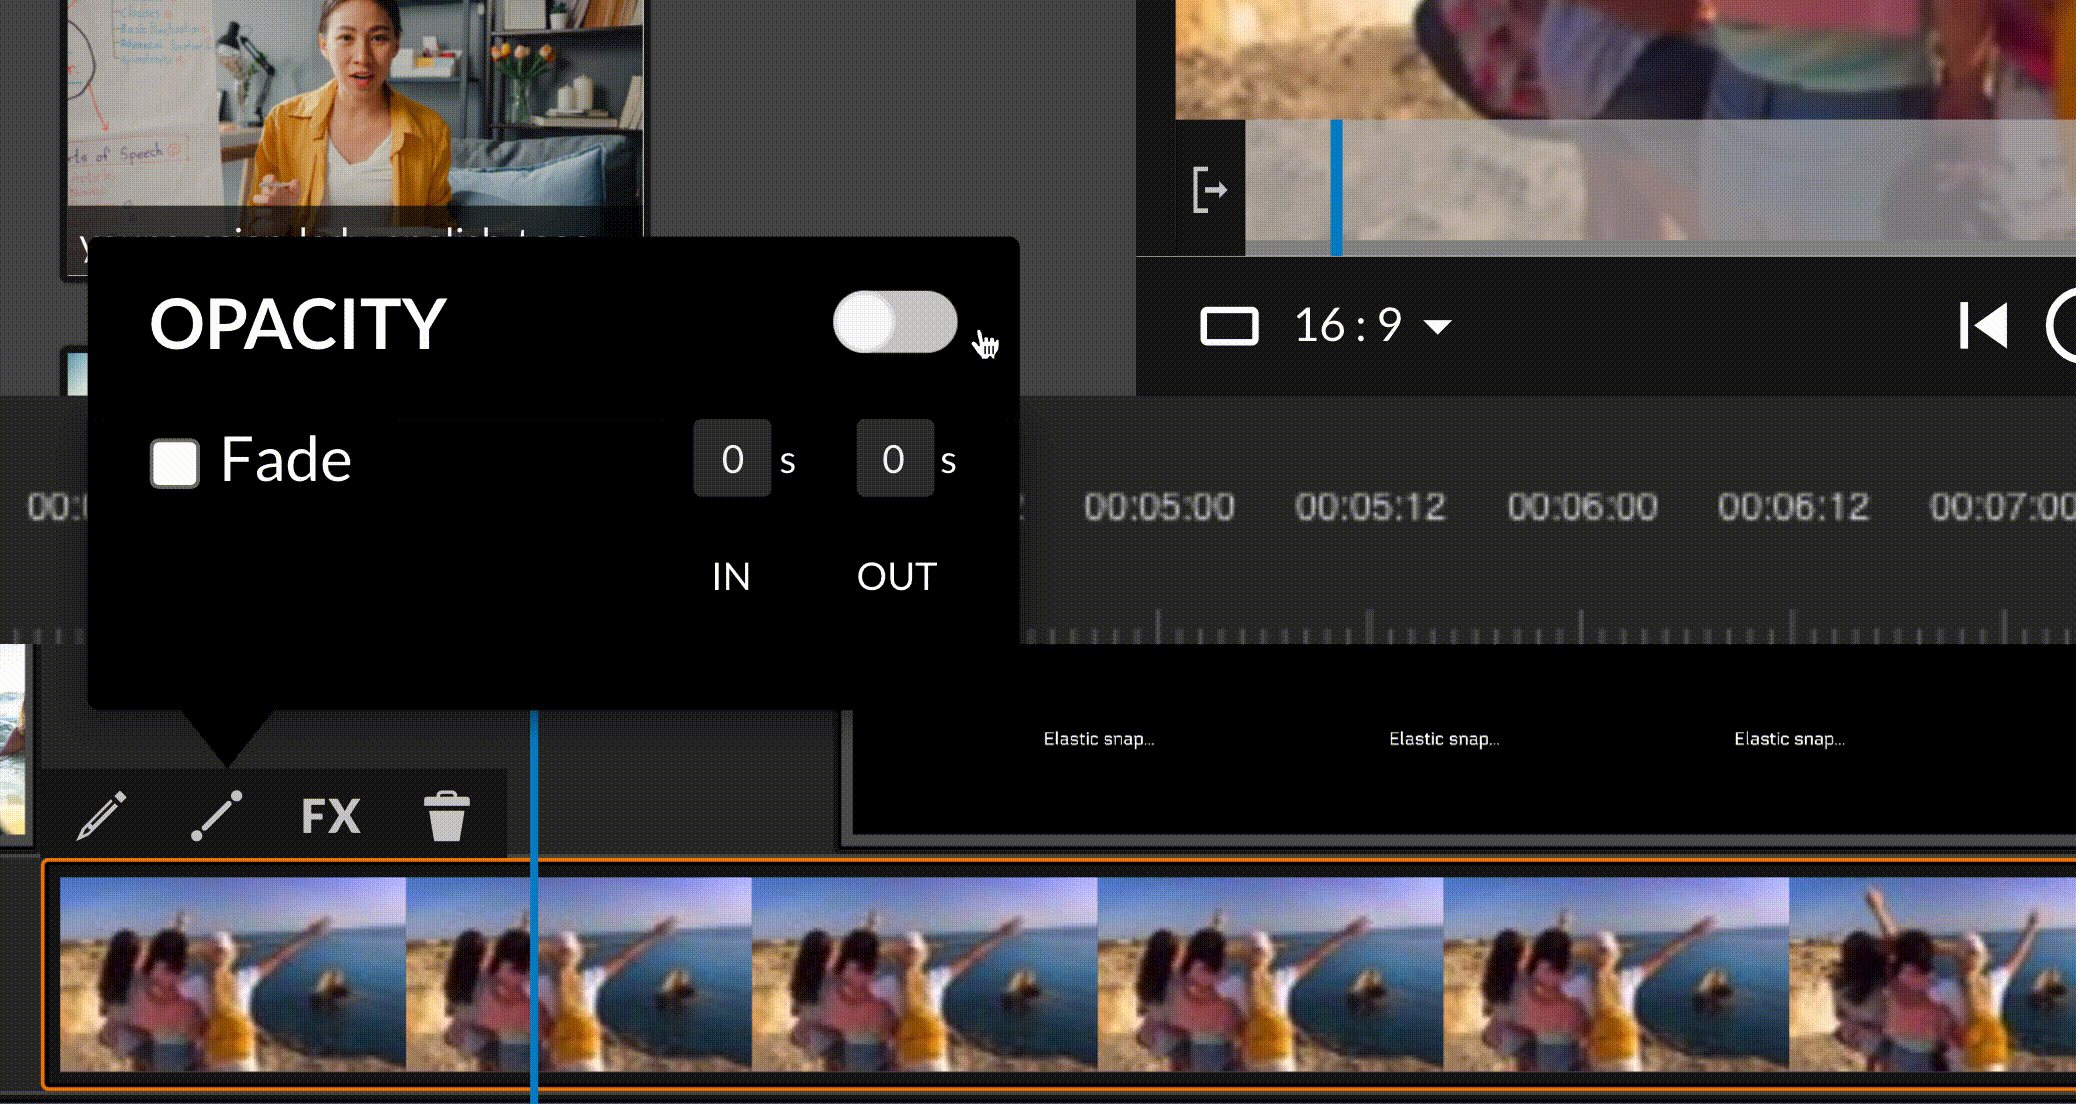The height and width of the screenshot is (1104, 2076).
Task: Open the 16:9 aspect ratio dropdown
Action: click(x=1438, y=325)
